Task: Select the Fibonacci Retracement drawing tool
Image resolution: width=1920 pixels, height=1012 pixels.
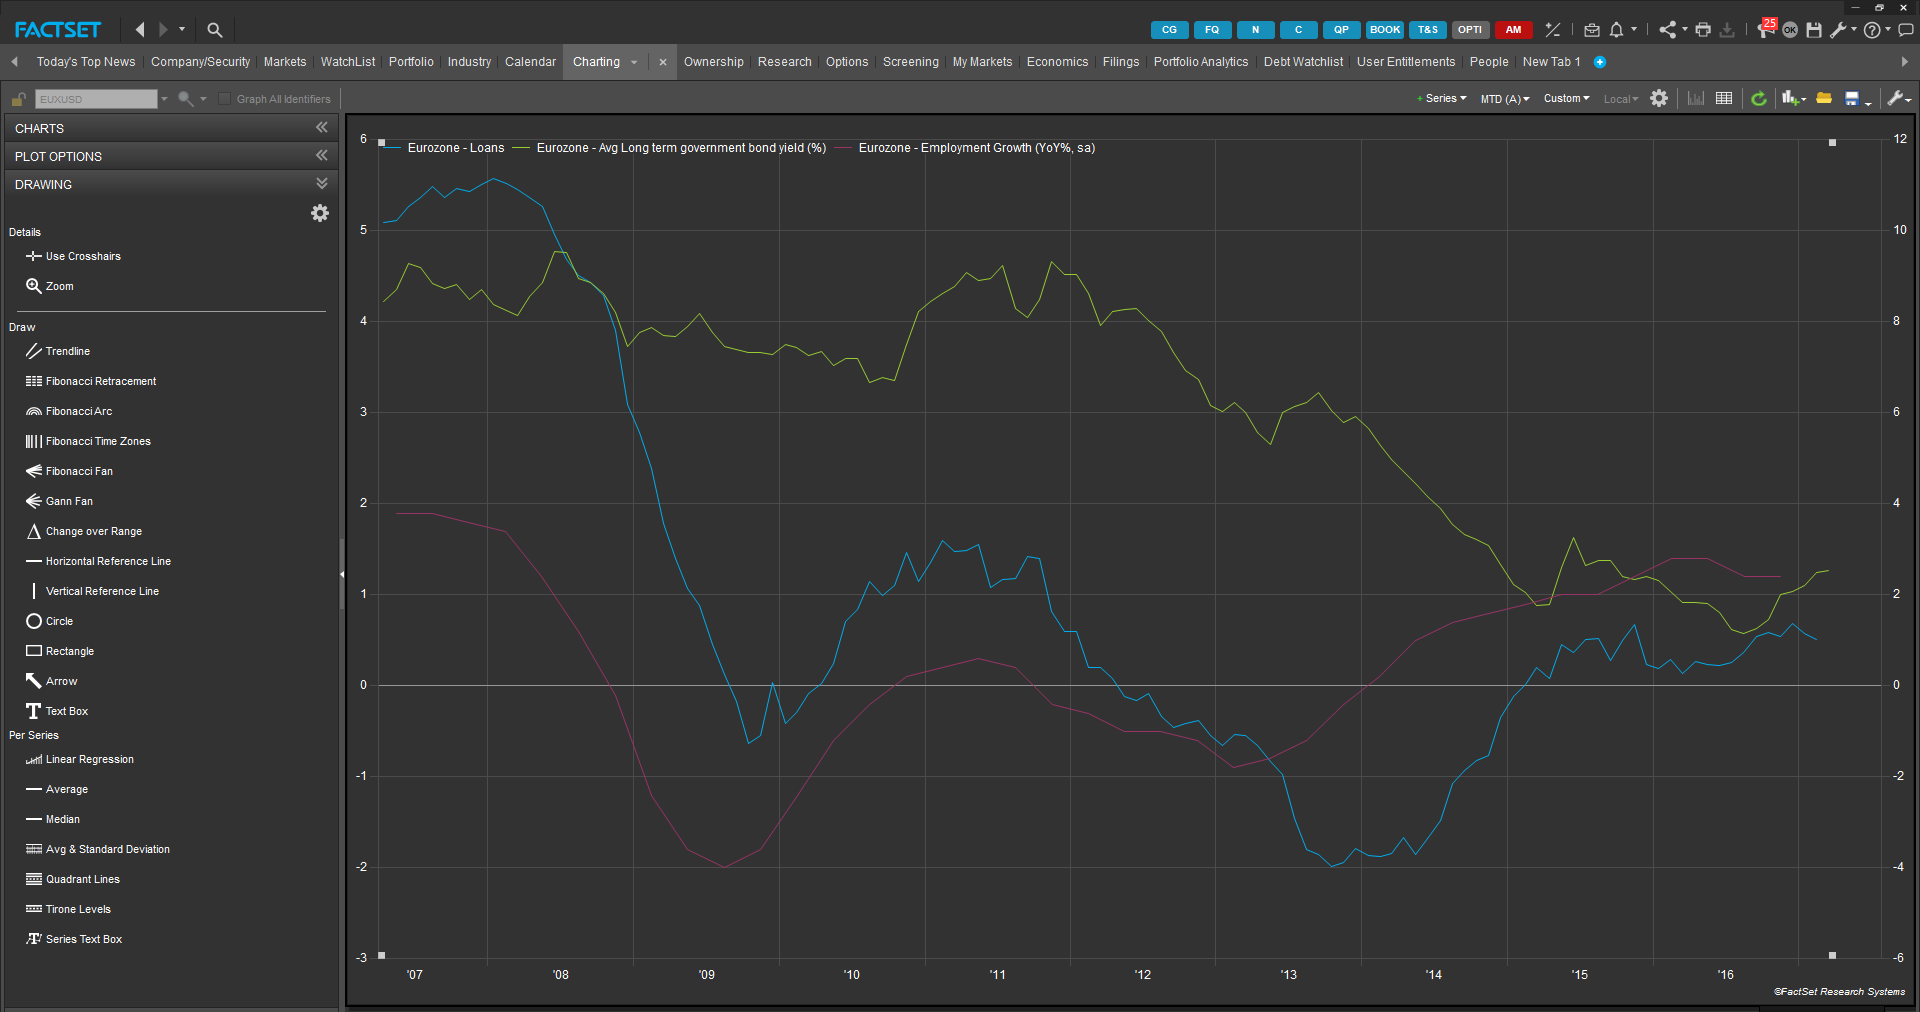Action: point(100,381)
